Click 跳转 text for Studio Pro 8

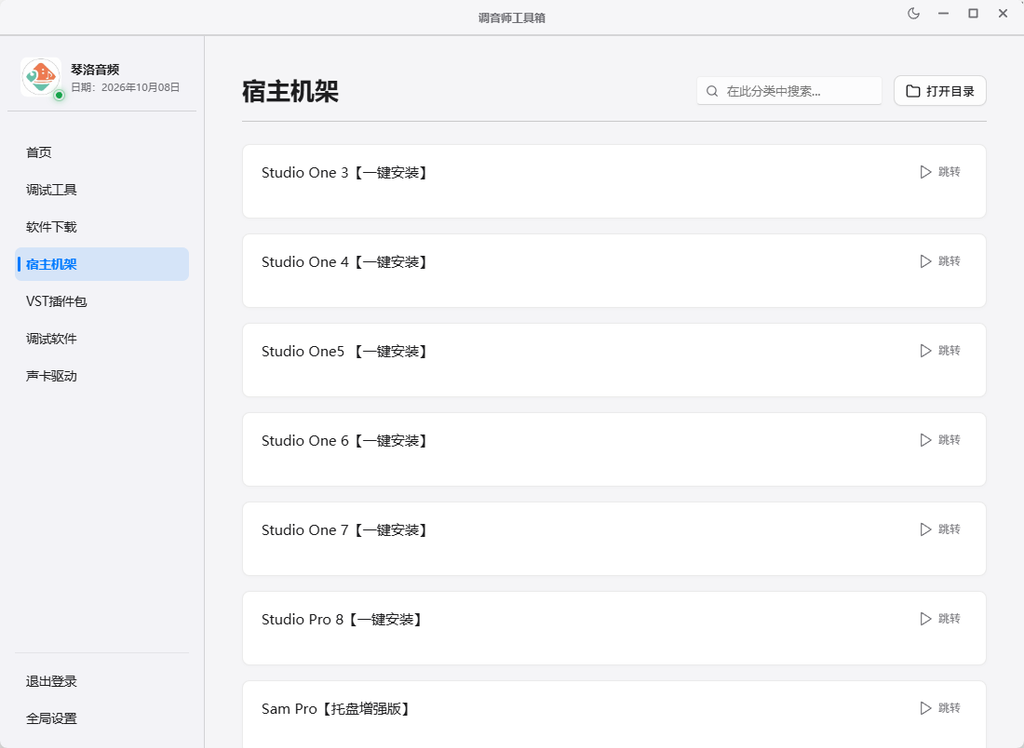pyautogui.click(x=950, y=619)
